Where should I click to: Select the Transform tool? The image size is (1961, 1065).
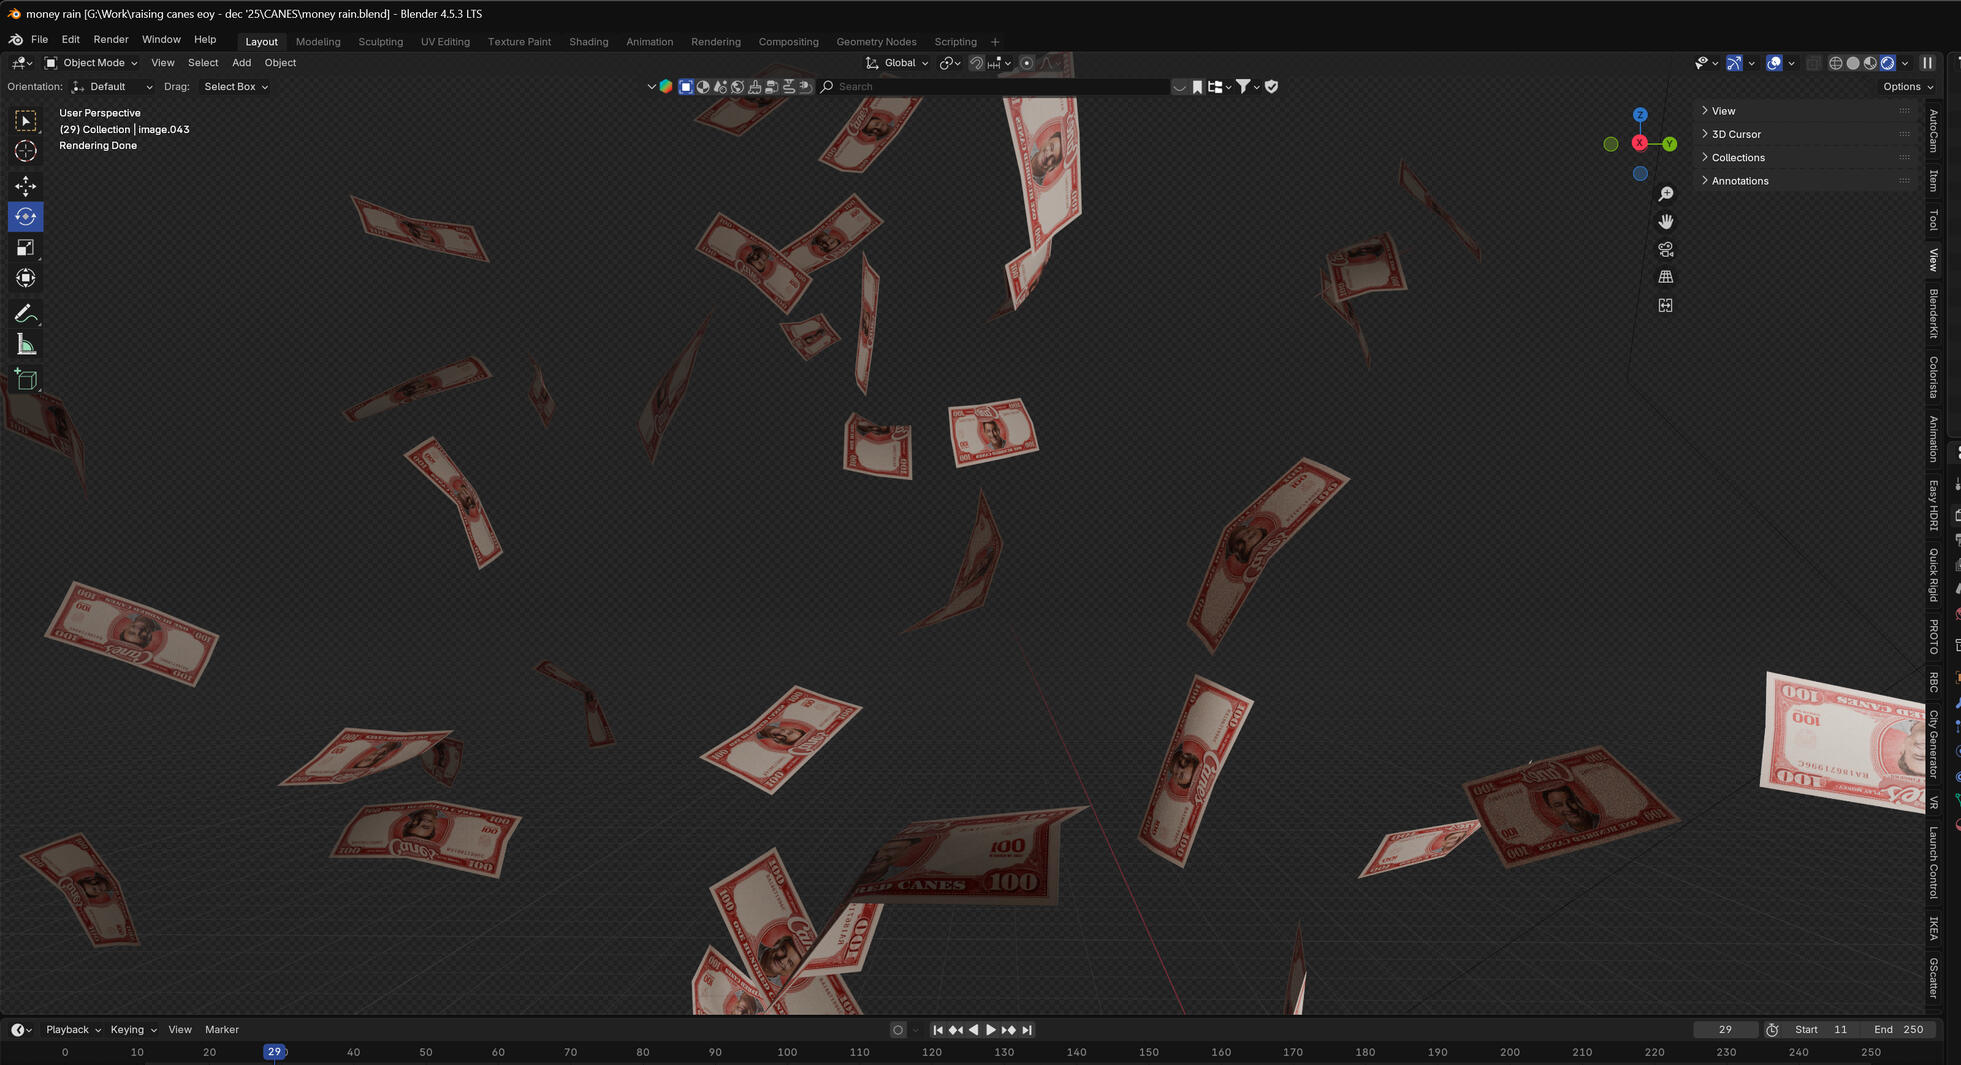pyautogui.click(x=26, y=278)
